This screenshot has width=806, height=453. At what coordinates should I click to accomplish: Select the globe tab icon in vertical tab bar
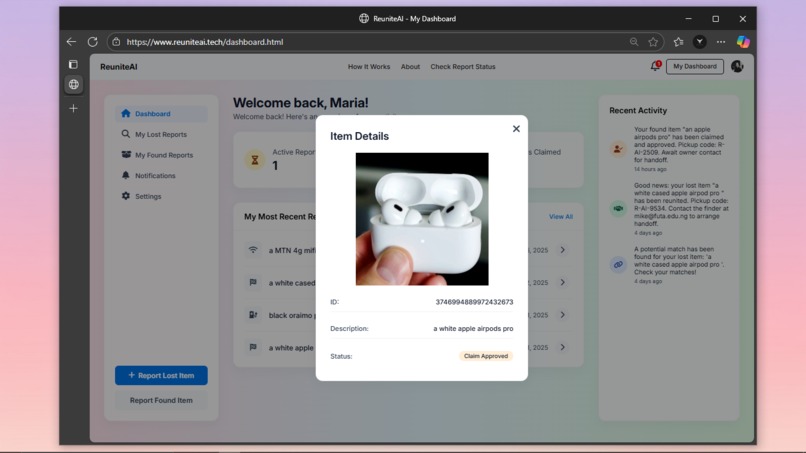coord(74,84)
